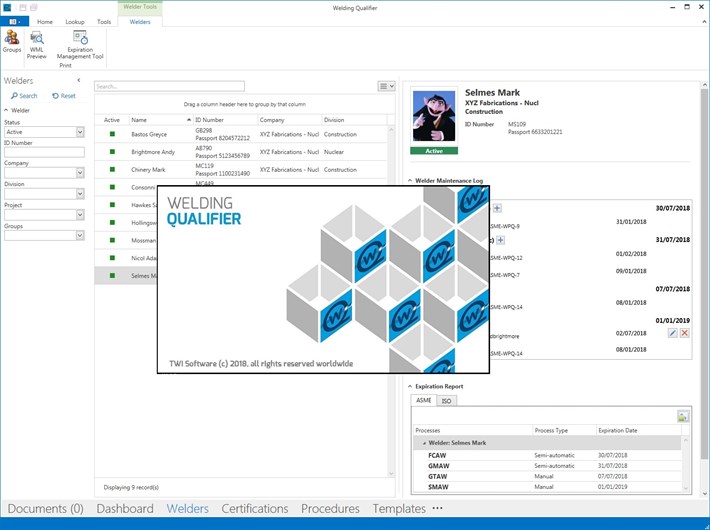Image resolution: width=710 pixels, height=530 pixels.
Task: Open the Groups filter dropdown
Action: click(x=80, y=235)
